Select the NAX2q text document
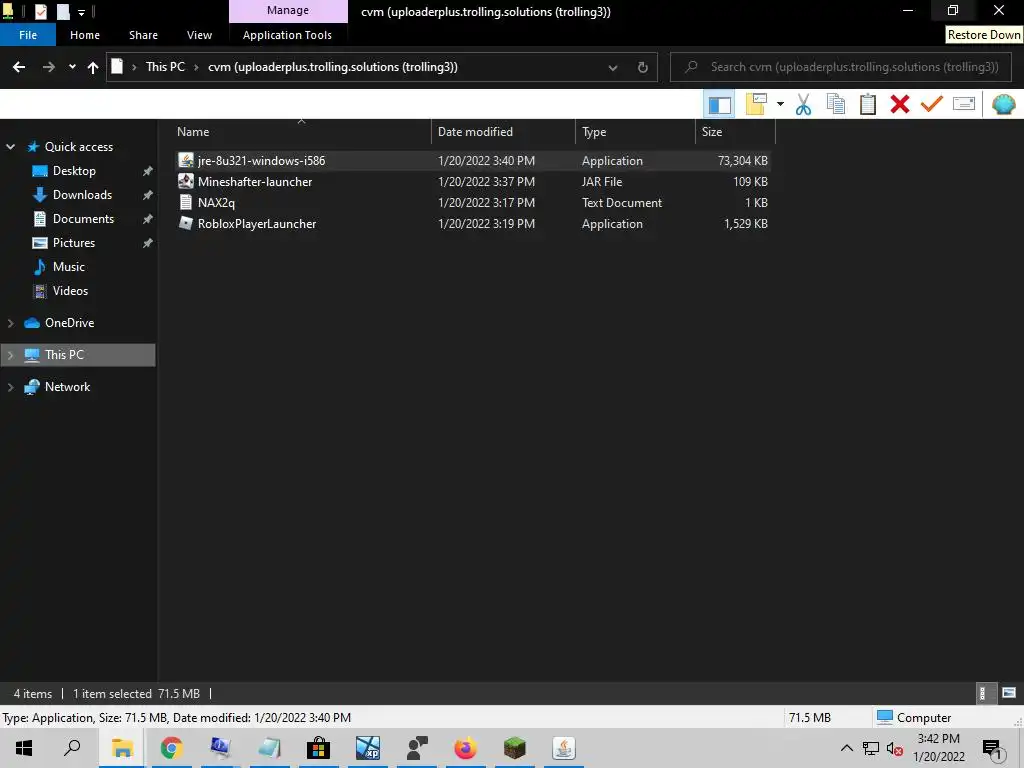 pyautogui.click(x=473, y=202)
